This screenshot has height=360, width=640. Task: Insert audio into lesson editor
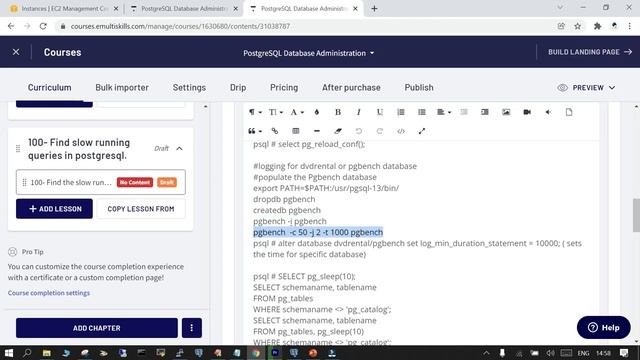coord(548,112)
